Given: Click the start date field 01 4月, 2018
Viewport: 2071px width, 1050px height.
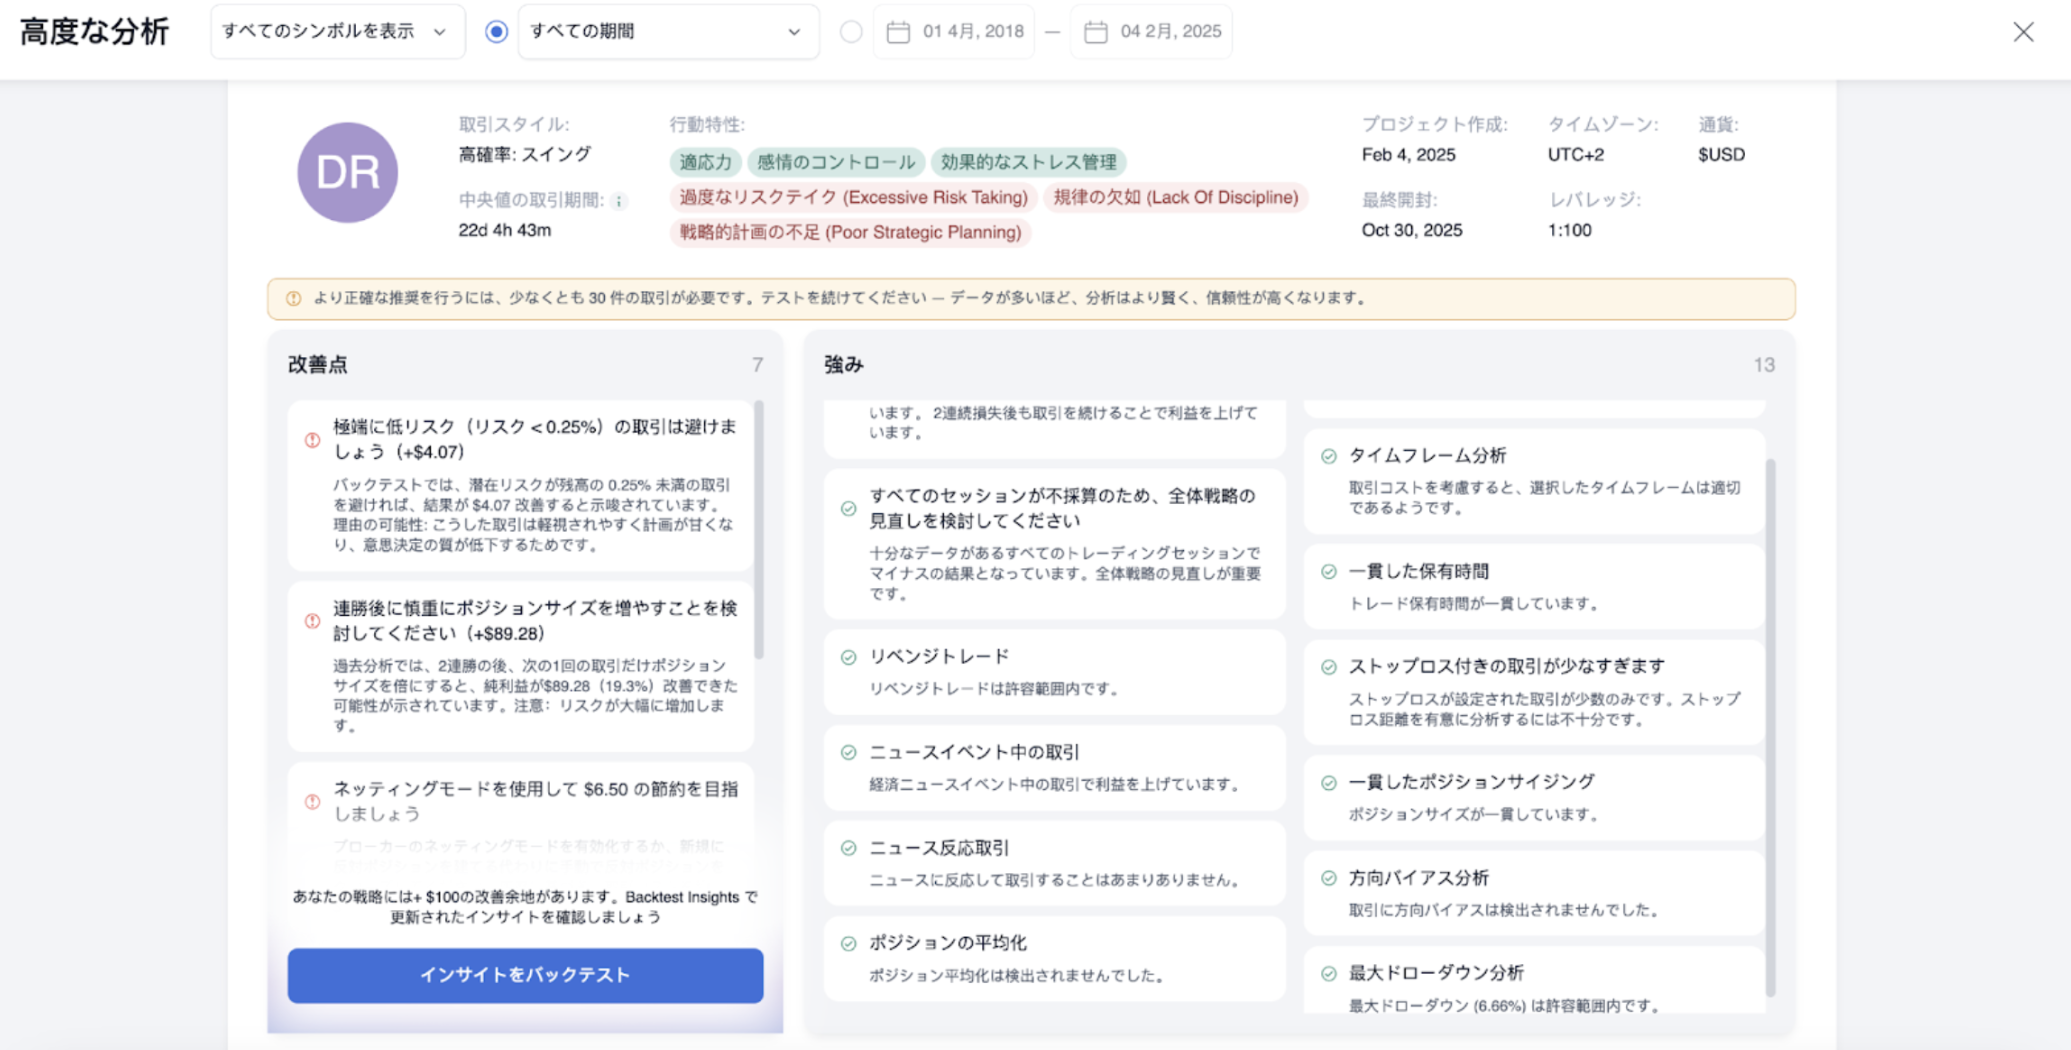Looking at the screenshot, I should point(954,32).
